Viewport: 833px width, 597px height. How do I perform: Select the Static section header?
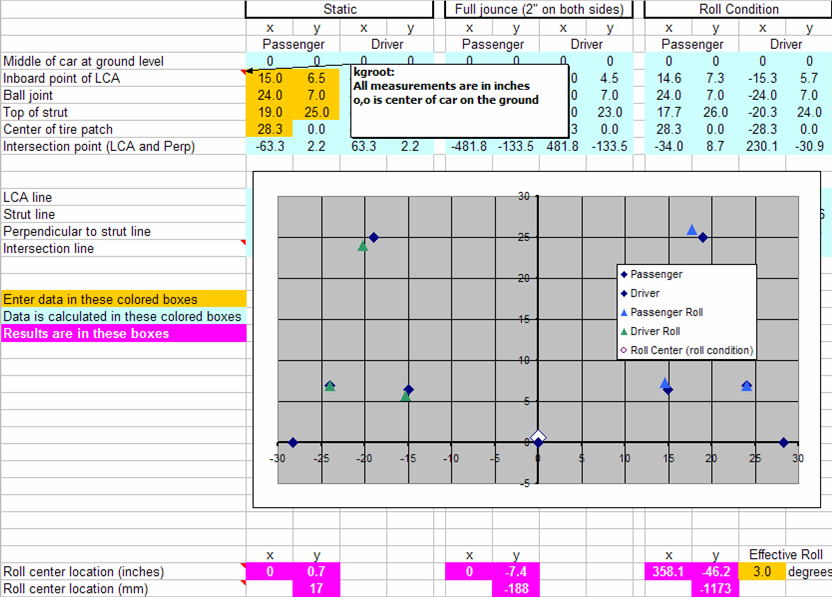pos(340,9)
